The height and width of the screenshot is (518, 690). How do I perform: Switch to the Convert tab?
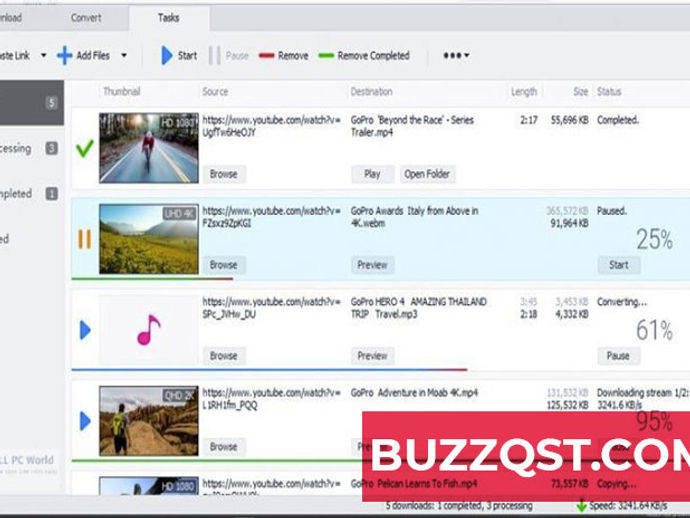click(x=86, y=18)
